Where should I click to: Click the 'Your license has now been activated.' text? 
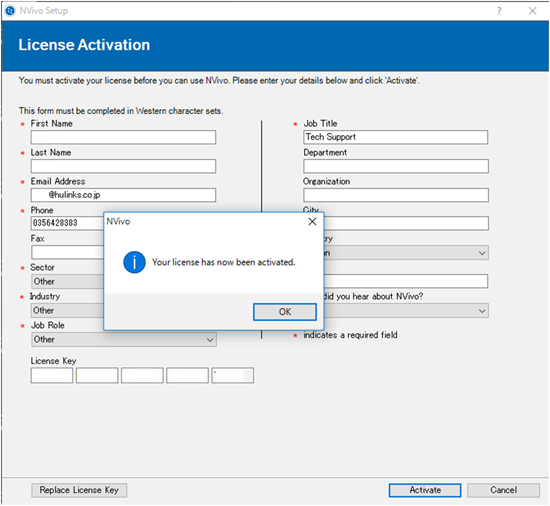point(223,262)
